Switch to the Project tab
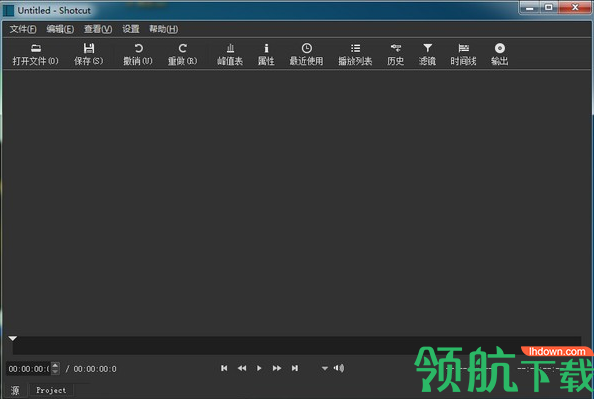Screen dimensions: 594x399 pos(51,390)
